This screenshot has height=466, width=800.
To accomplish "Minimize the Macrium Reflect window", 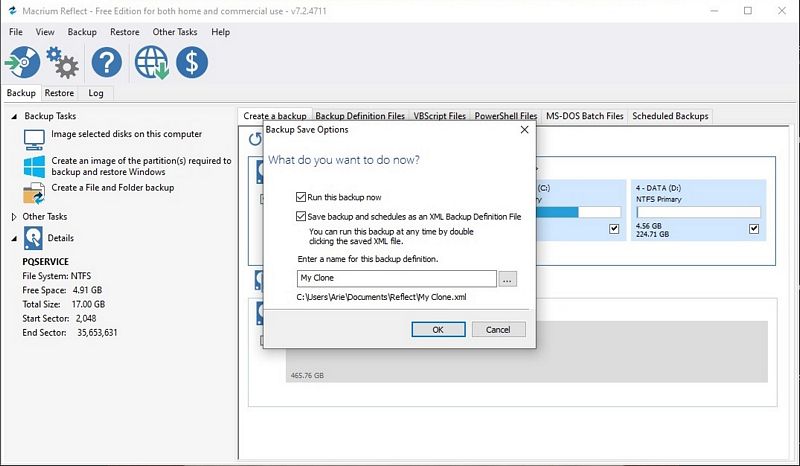I will pos(714,11).
